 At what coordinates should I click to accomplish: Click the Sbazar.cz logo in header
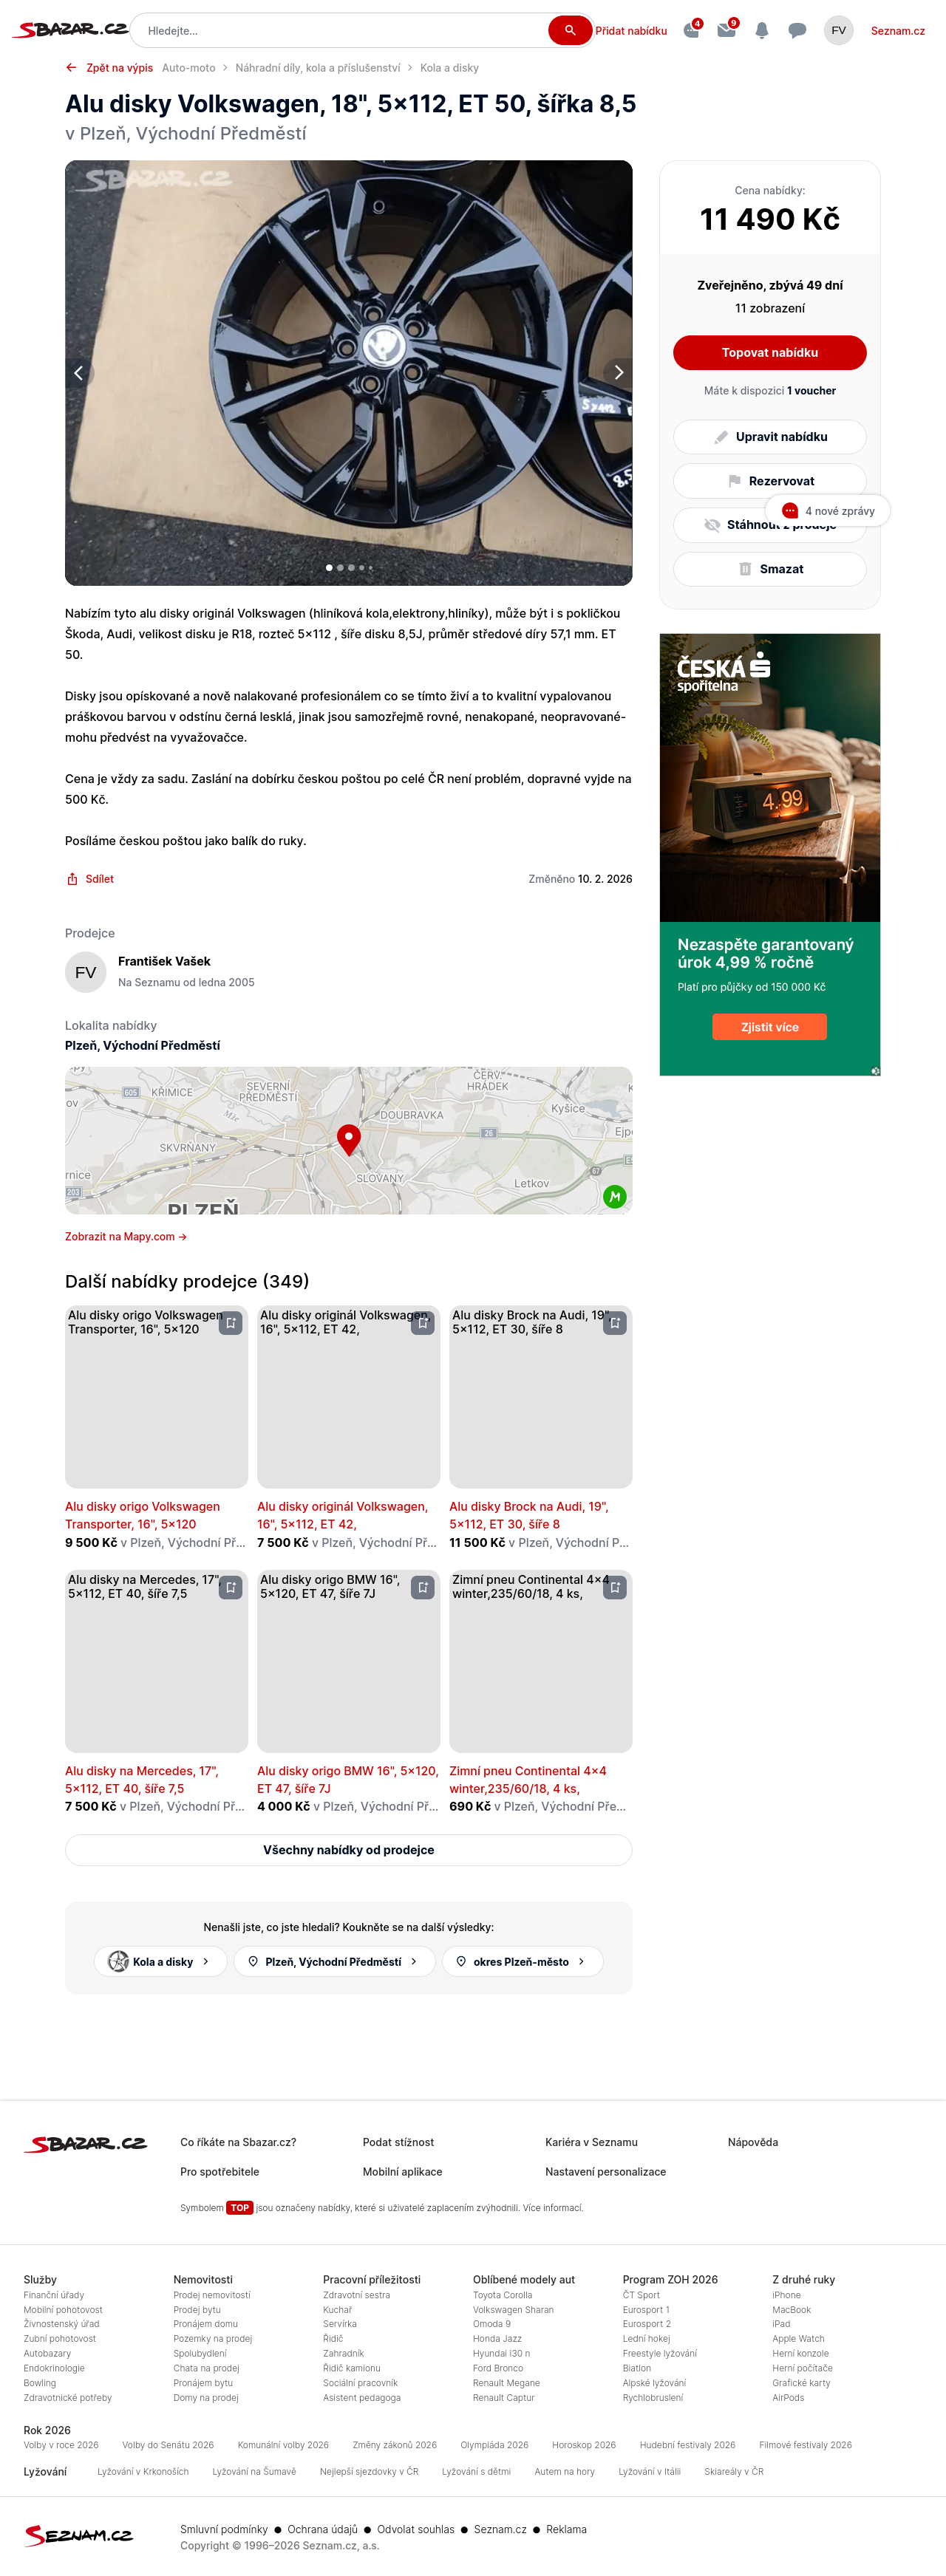point(70,30)
